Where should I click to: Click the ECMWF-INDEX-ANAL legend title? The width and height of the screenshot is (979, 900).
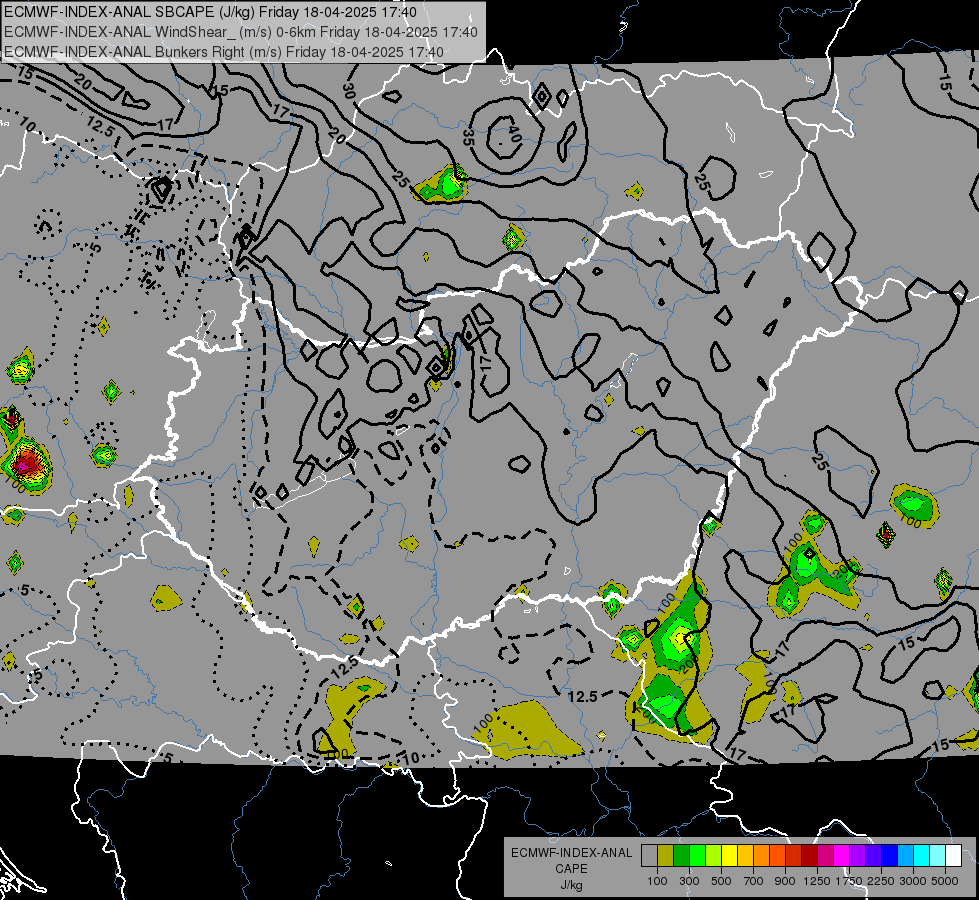(x=571, y=853)
